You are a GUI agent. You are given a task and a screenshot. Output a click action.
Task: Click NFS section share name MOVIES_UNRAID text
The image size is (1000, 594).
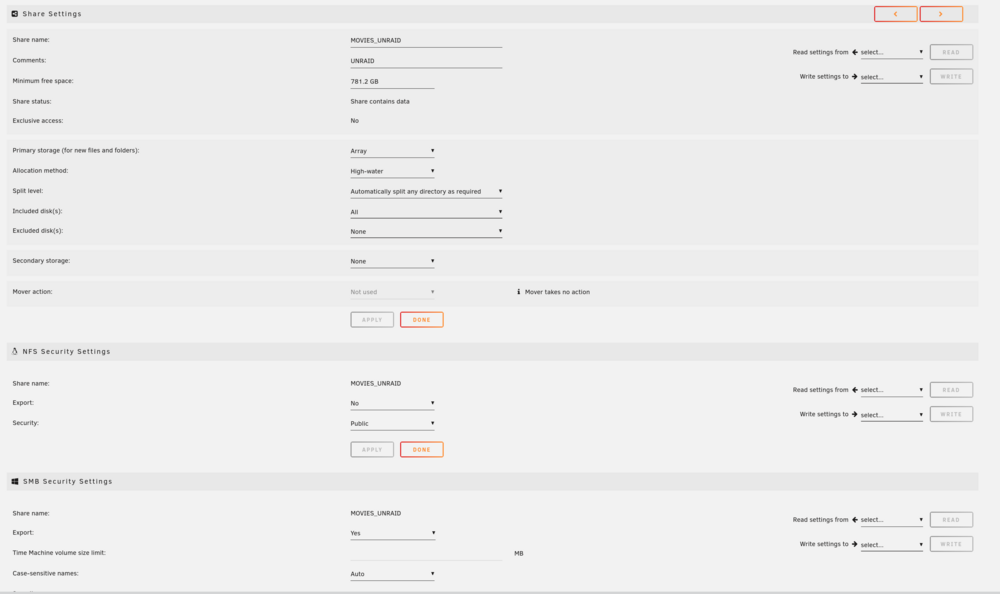pos(376,383)
